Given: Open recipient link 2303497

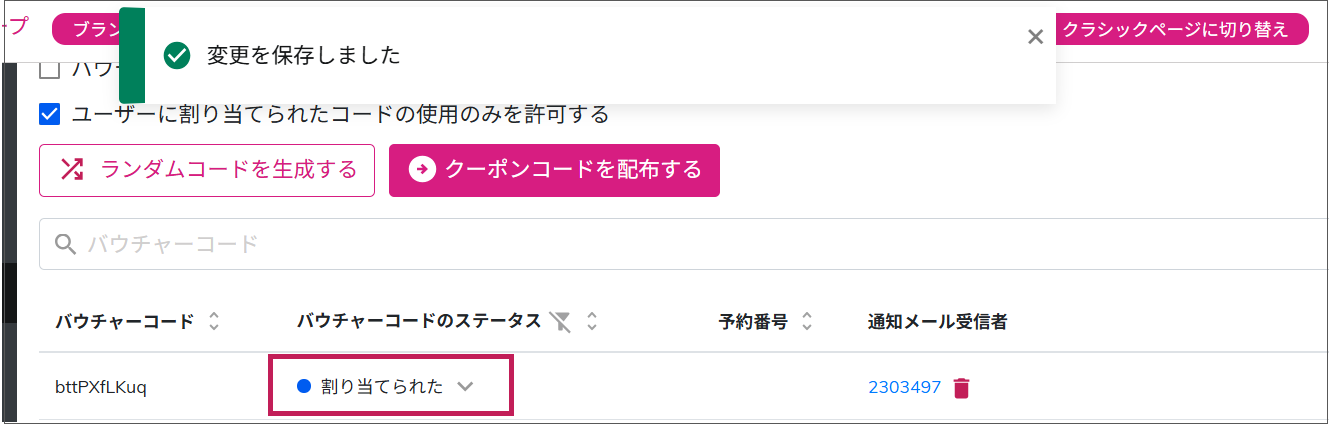Looking at the screenshot, I should coord(904,387).
